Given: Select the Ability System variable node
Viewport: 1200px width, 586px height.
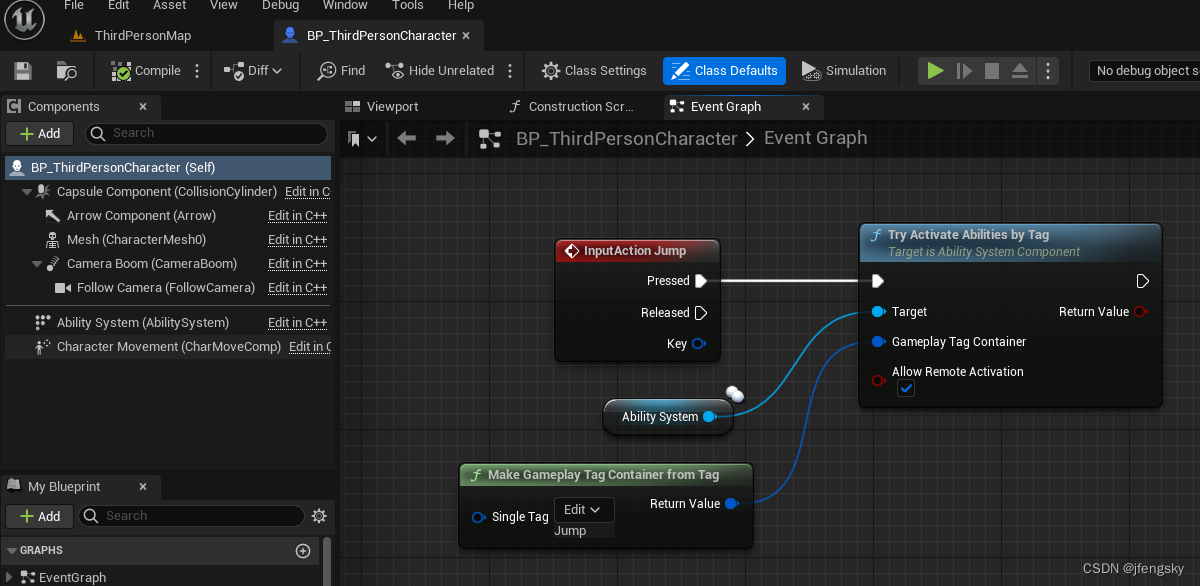Looking at the screenshot, I should [x=668, y=417].
